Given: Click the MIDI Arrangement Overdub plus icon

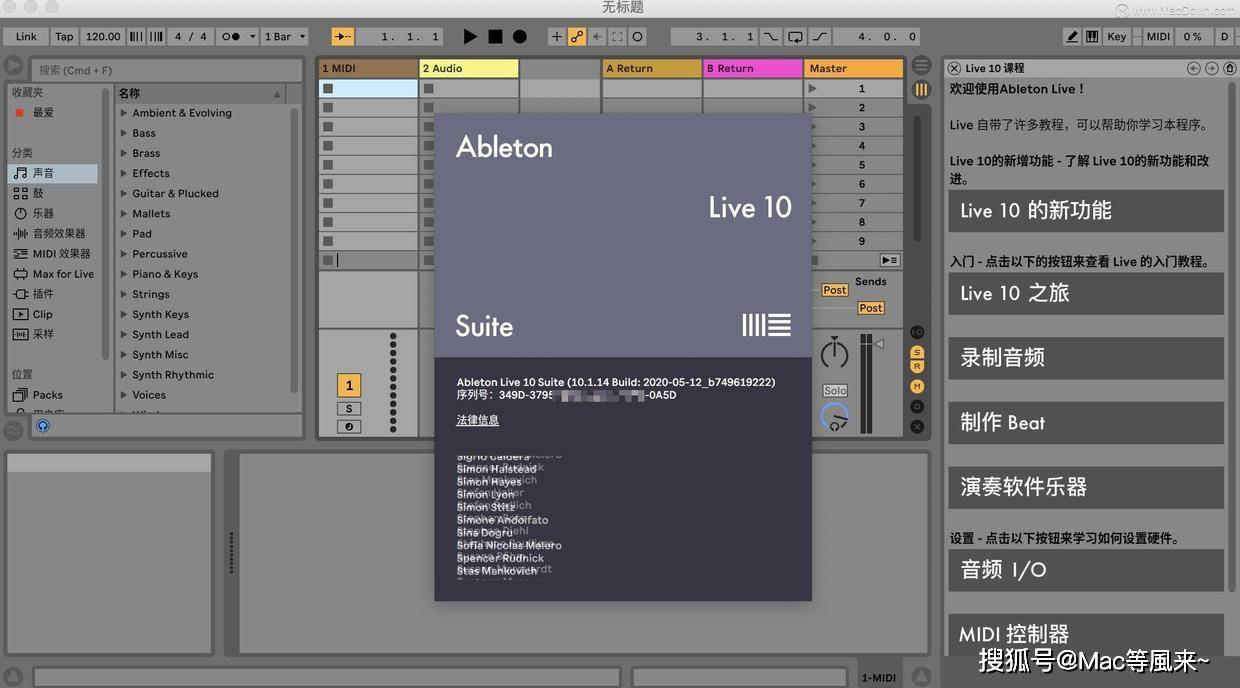Looking at the screenshot, I should tap(557, 36).
